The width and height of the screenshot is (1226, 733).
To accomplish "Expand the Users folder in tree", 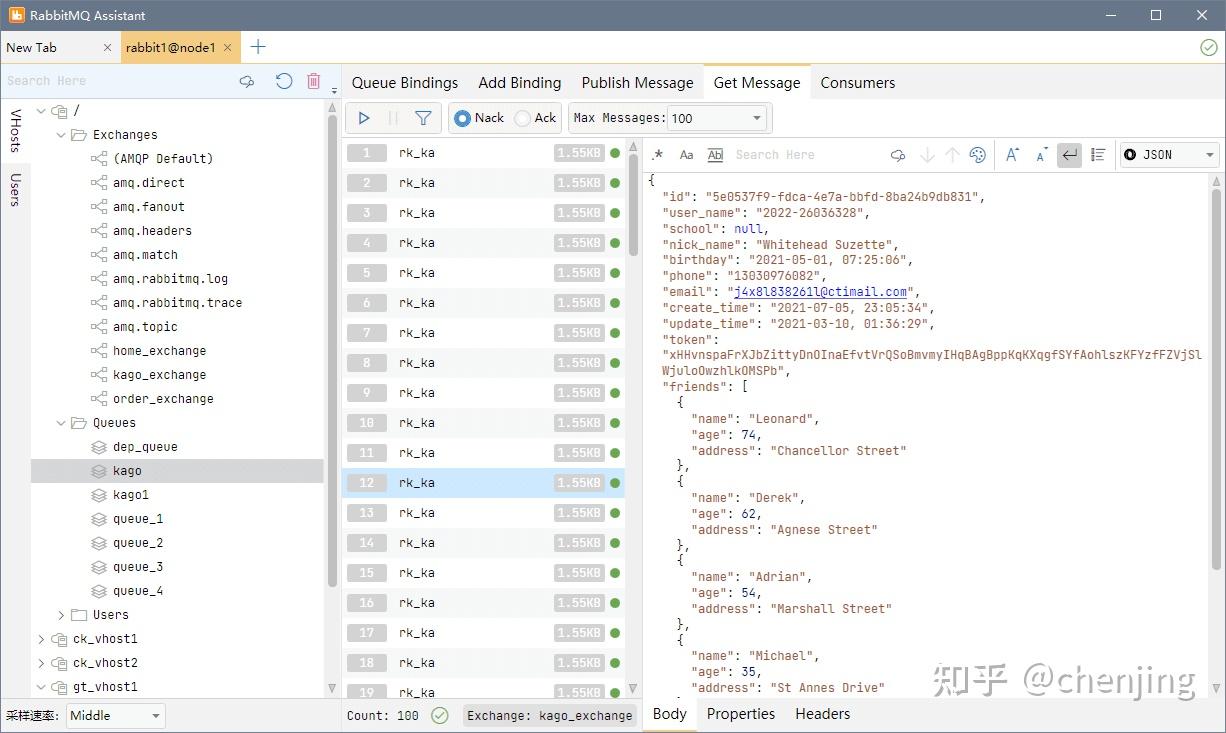I will [61, 615].
